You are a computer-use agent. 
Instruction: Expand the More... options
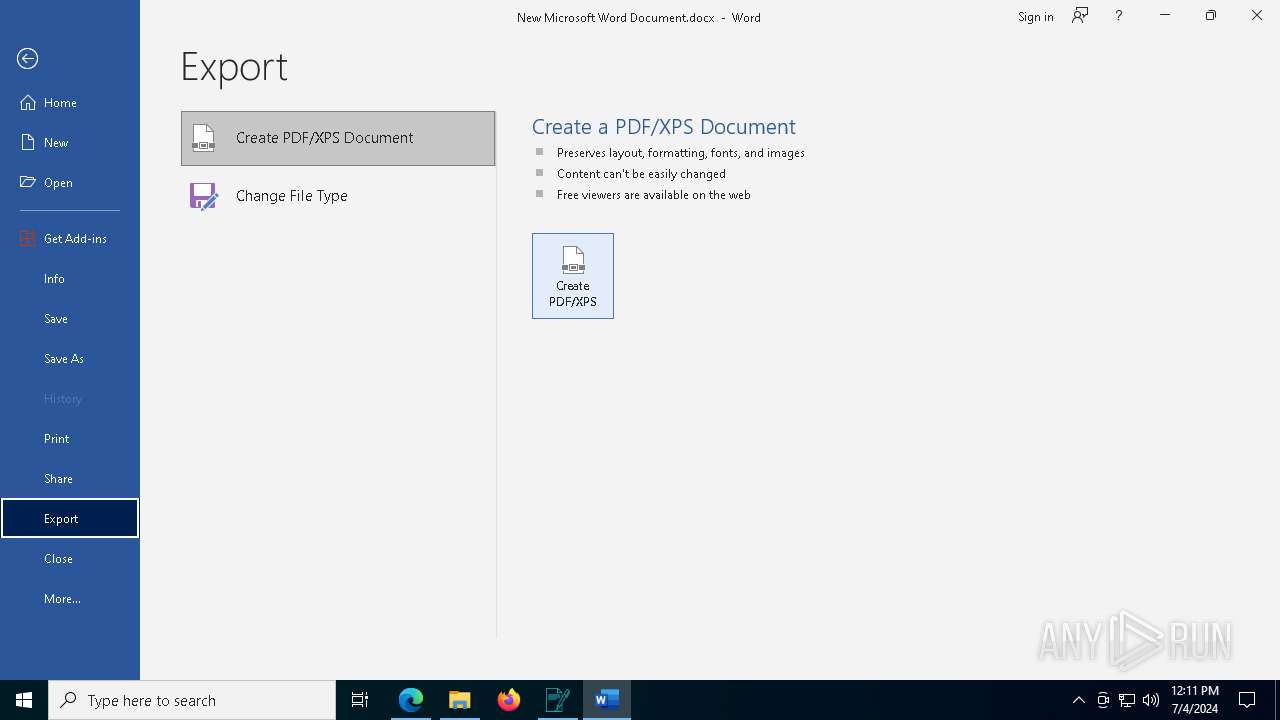click(70, 599)
